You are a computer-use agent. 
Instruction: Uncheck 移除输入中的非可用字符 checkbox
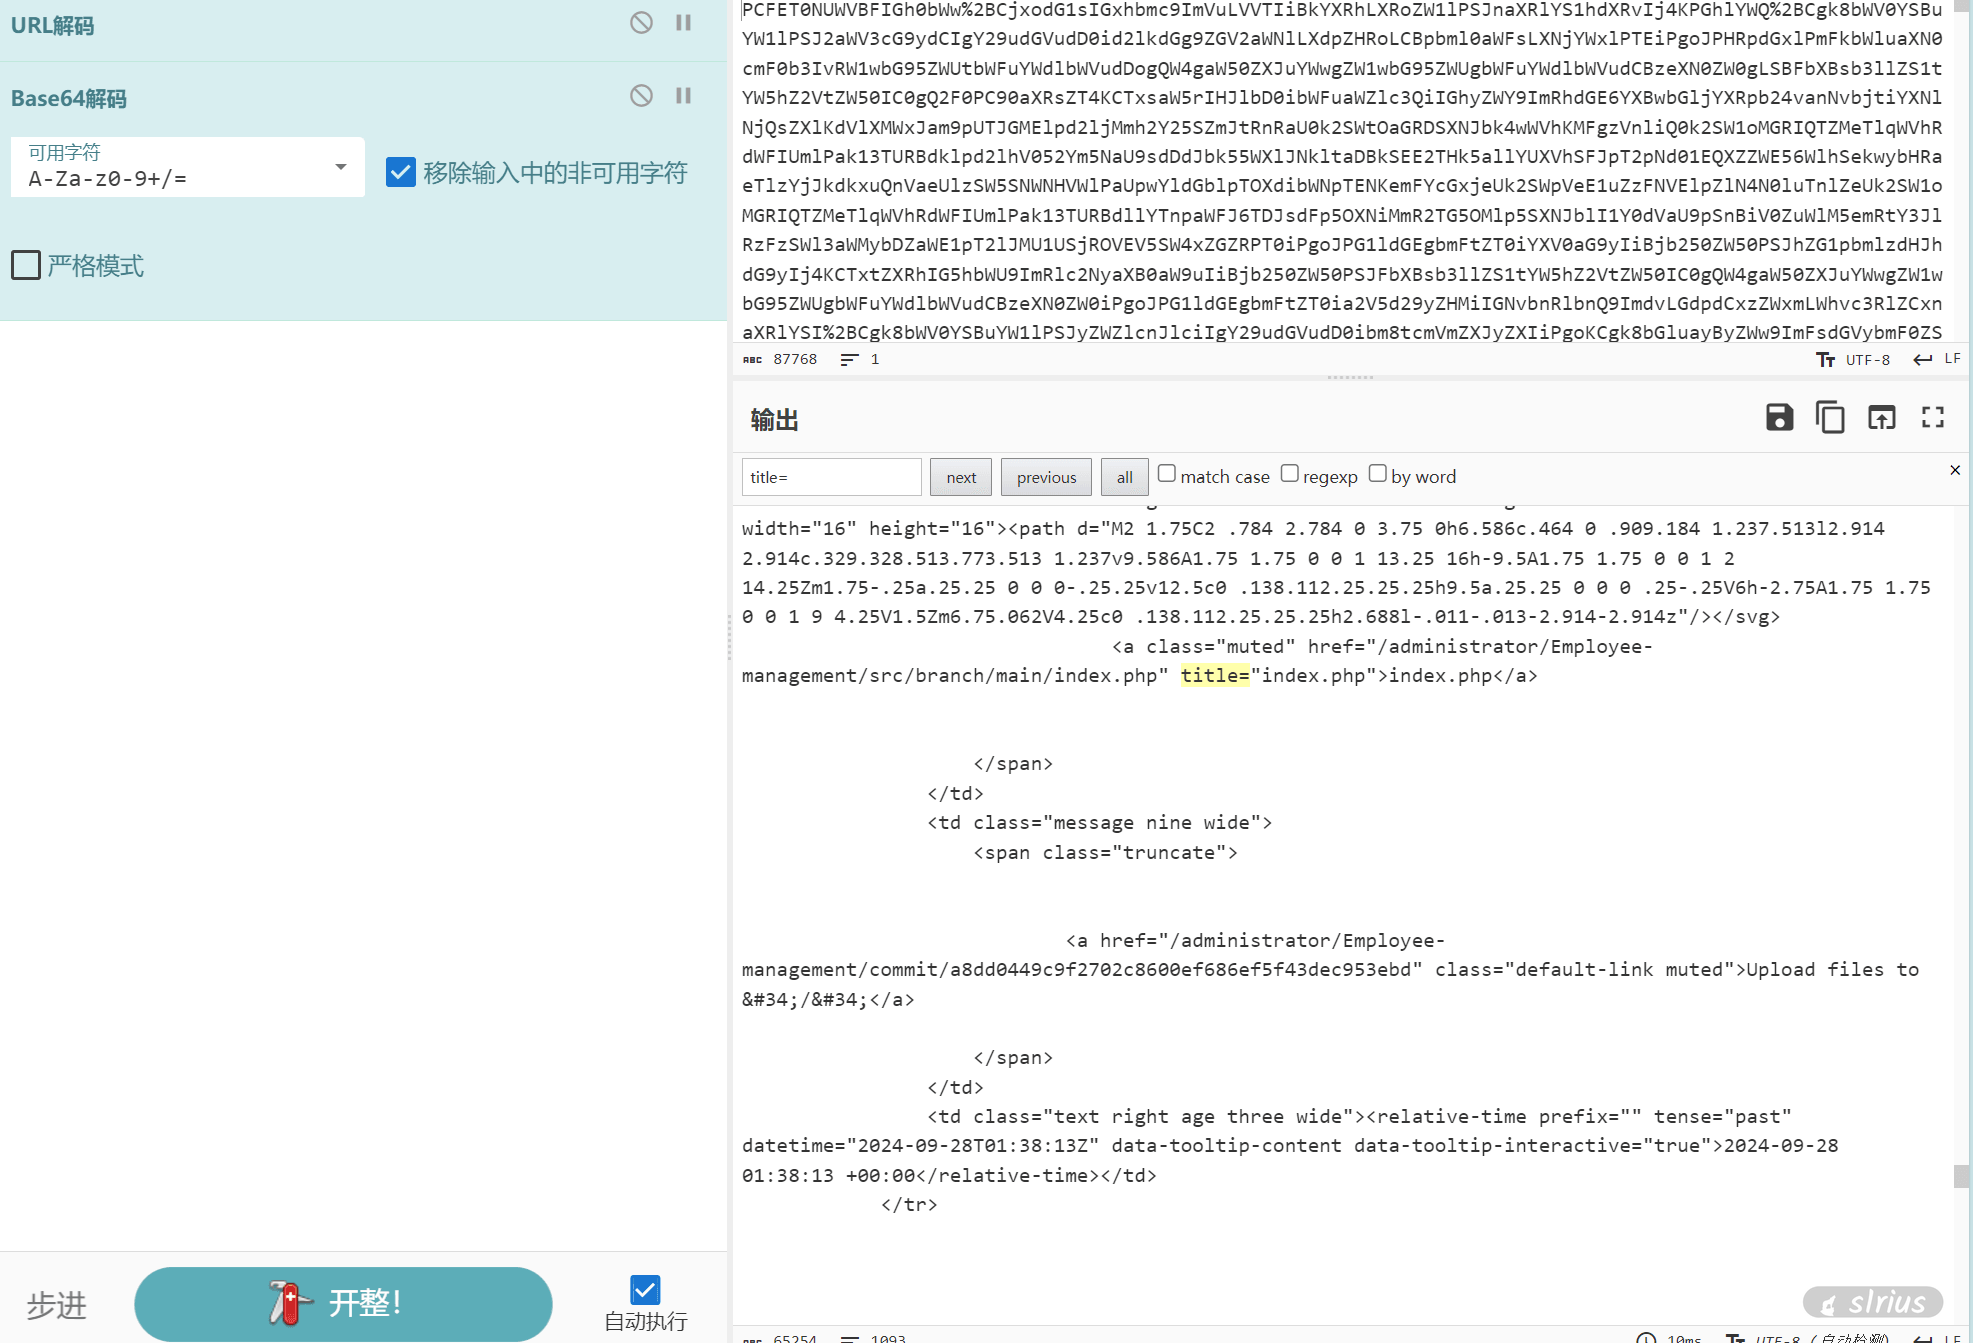pyautogui.click(x=401, y=172)
